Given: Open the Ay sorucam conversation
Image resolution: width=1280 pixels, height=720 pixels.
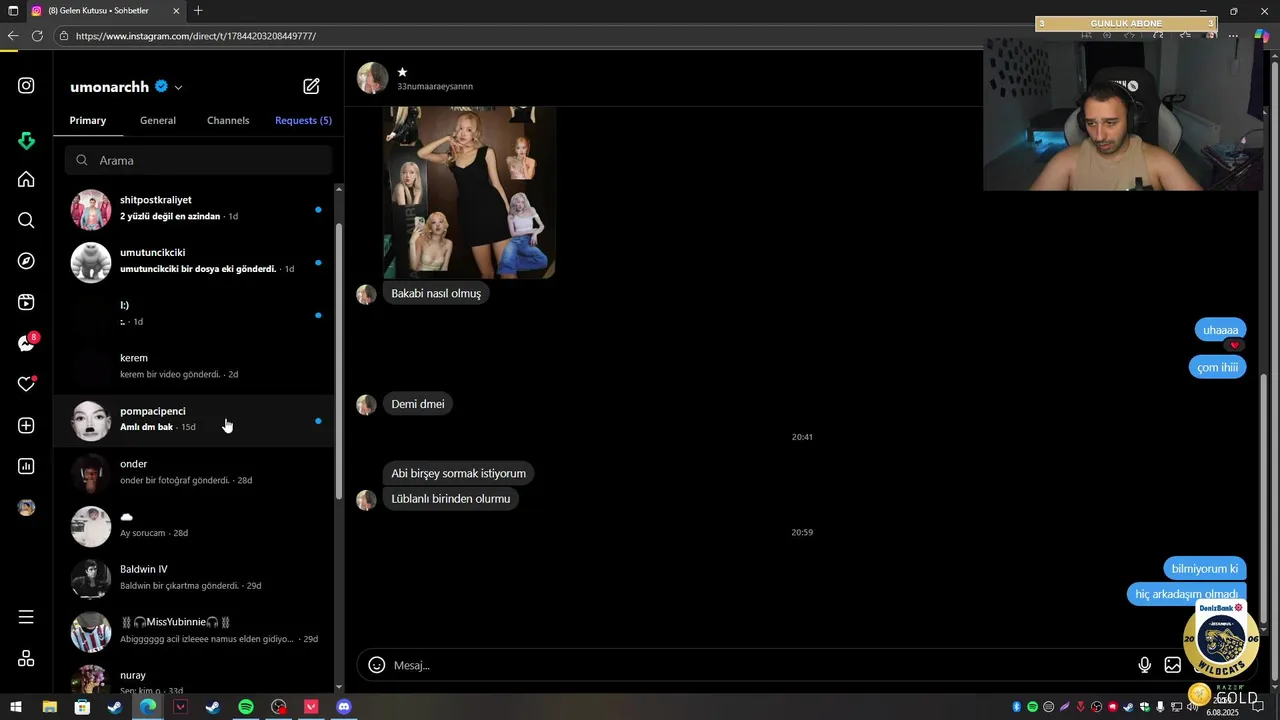Looking at the screenshot, I should 194,526.
